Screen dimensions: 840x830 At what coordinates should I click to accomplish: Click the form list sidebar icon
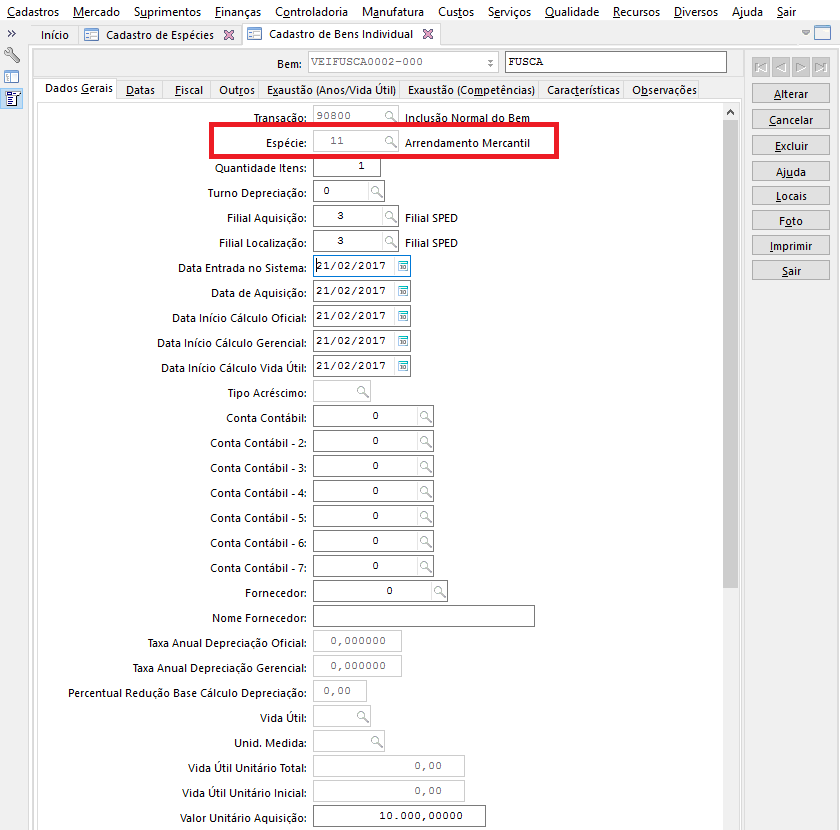coord(12,99)
